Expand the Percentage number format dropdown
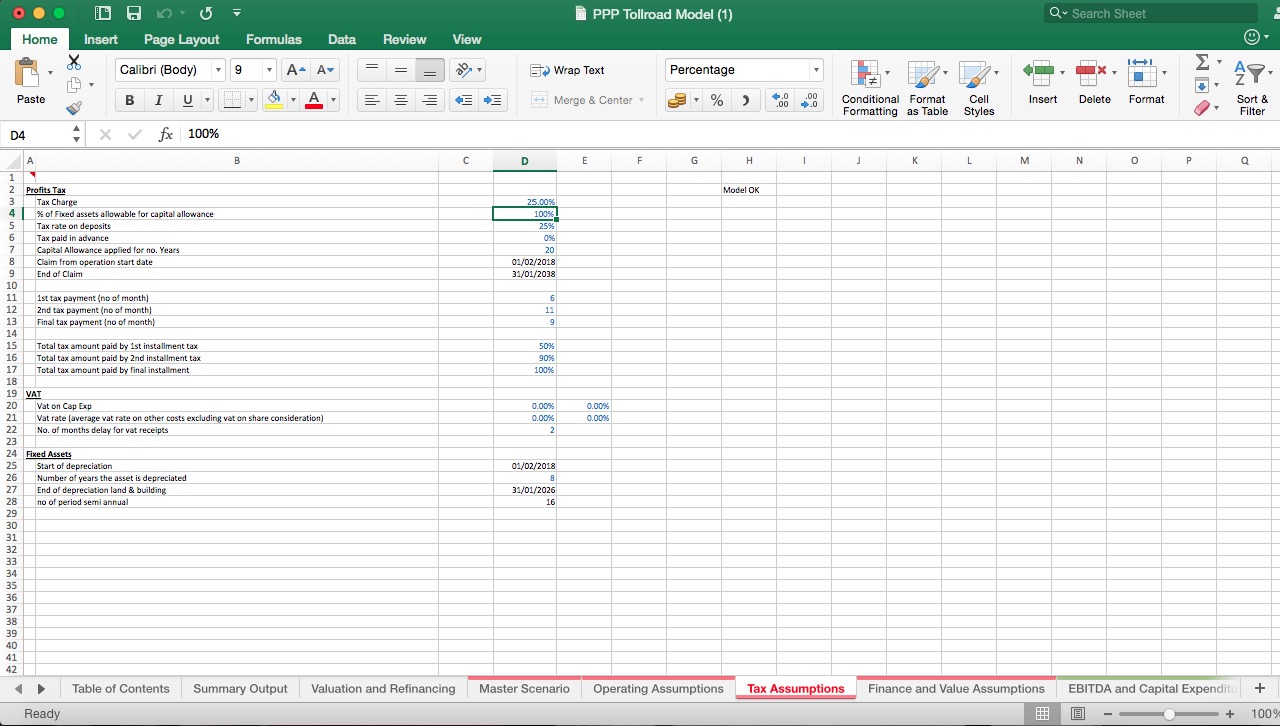Image resolution: width=1280 pixels, height=726 pixels. tap(816, 70)
